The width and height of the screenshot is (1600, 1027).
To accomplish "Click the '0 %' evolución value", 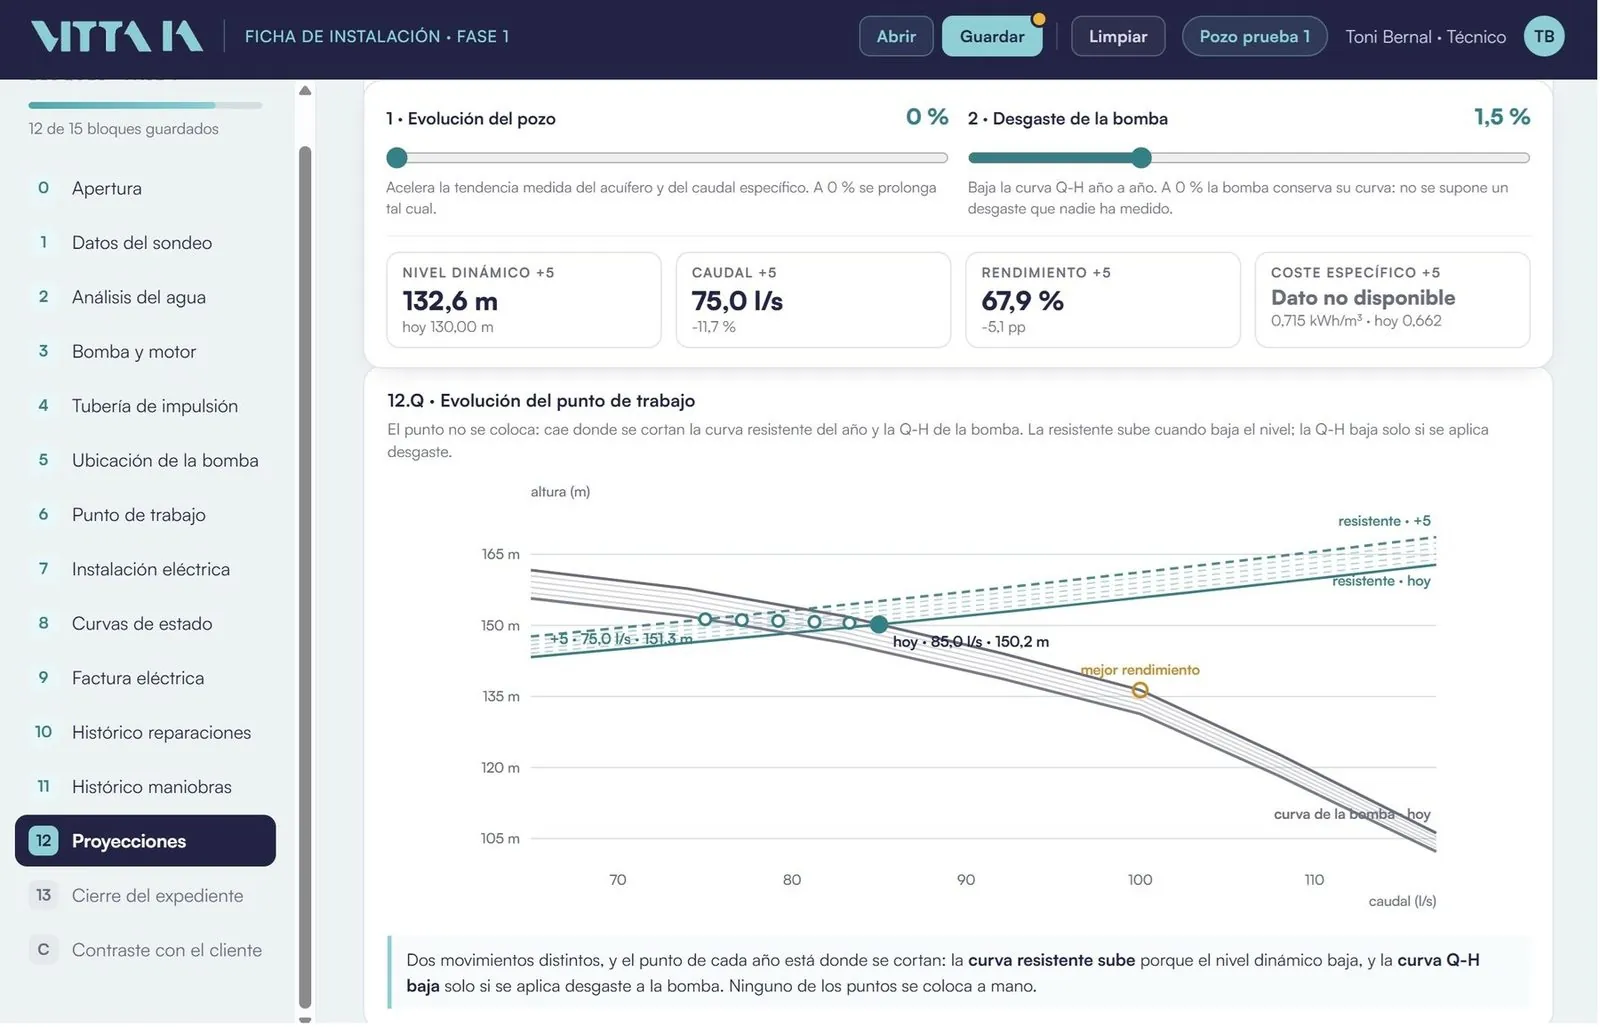I will (927, 117).
